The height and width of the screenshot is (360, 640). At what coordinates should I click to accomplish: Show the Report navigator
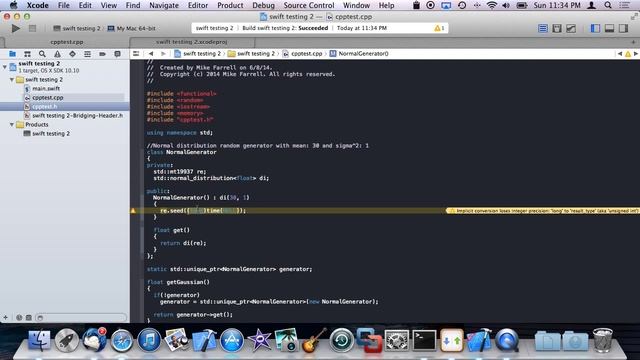(x=117, y=54)
